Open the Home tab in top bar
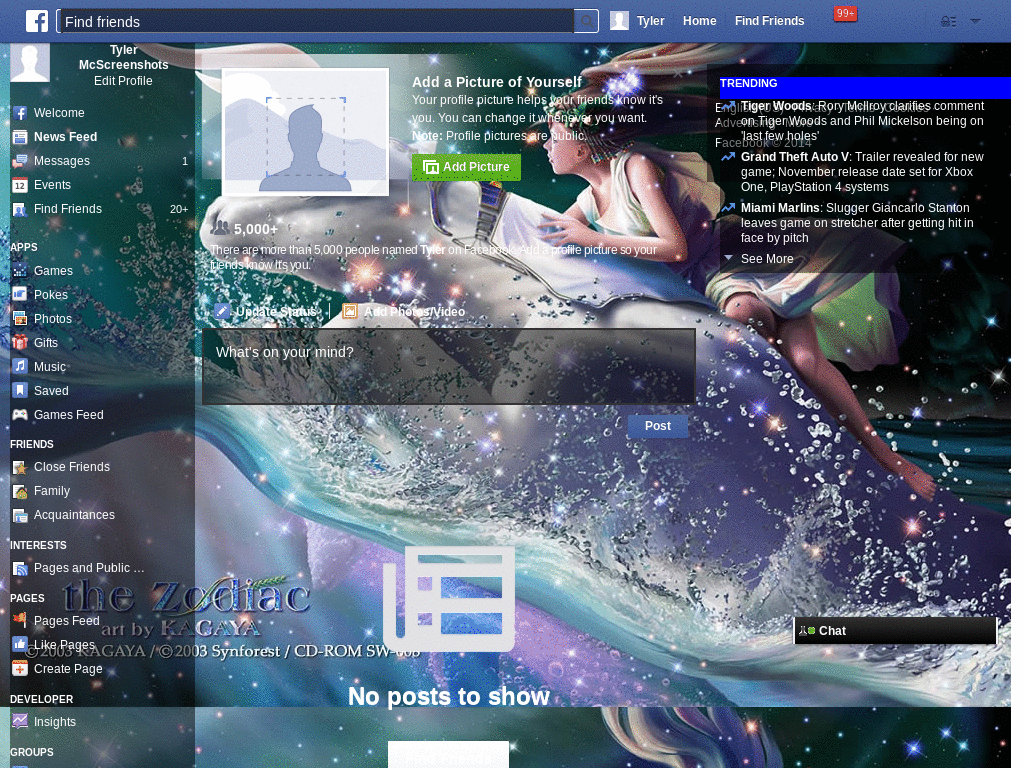Image resolution: width=1024 pixels, height=768 pixels. tap(699, 21)
